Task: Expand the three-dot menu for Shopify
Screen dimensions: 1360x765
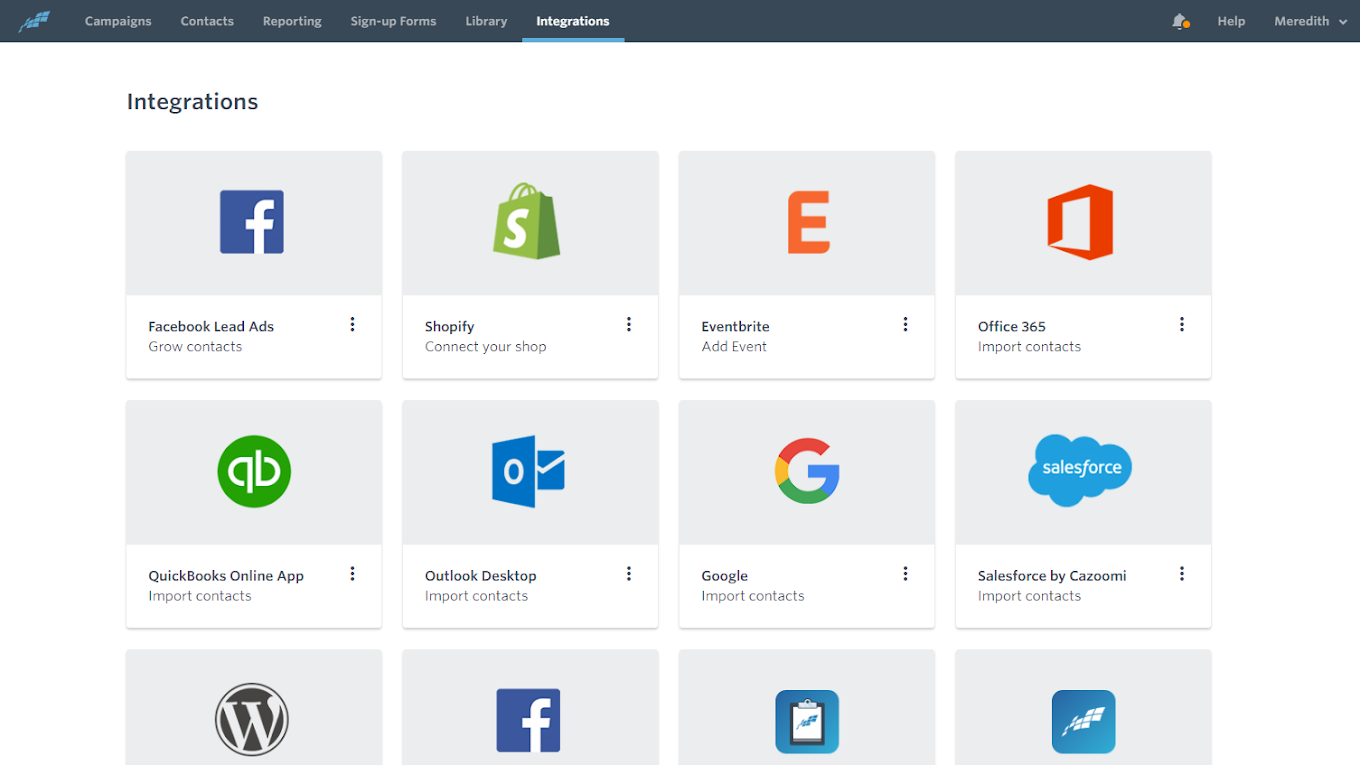Action: pyautogui.click(x=629, y=324)
